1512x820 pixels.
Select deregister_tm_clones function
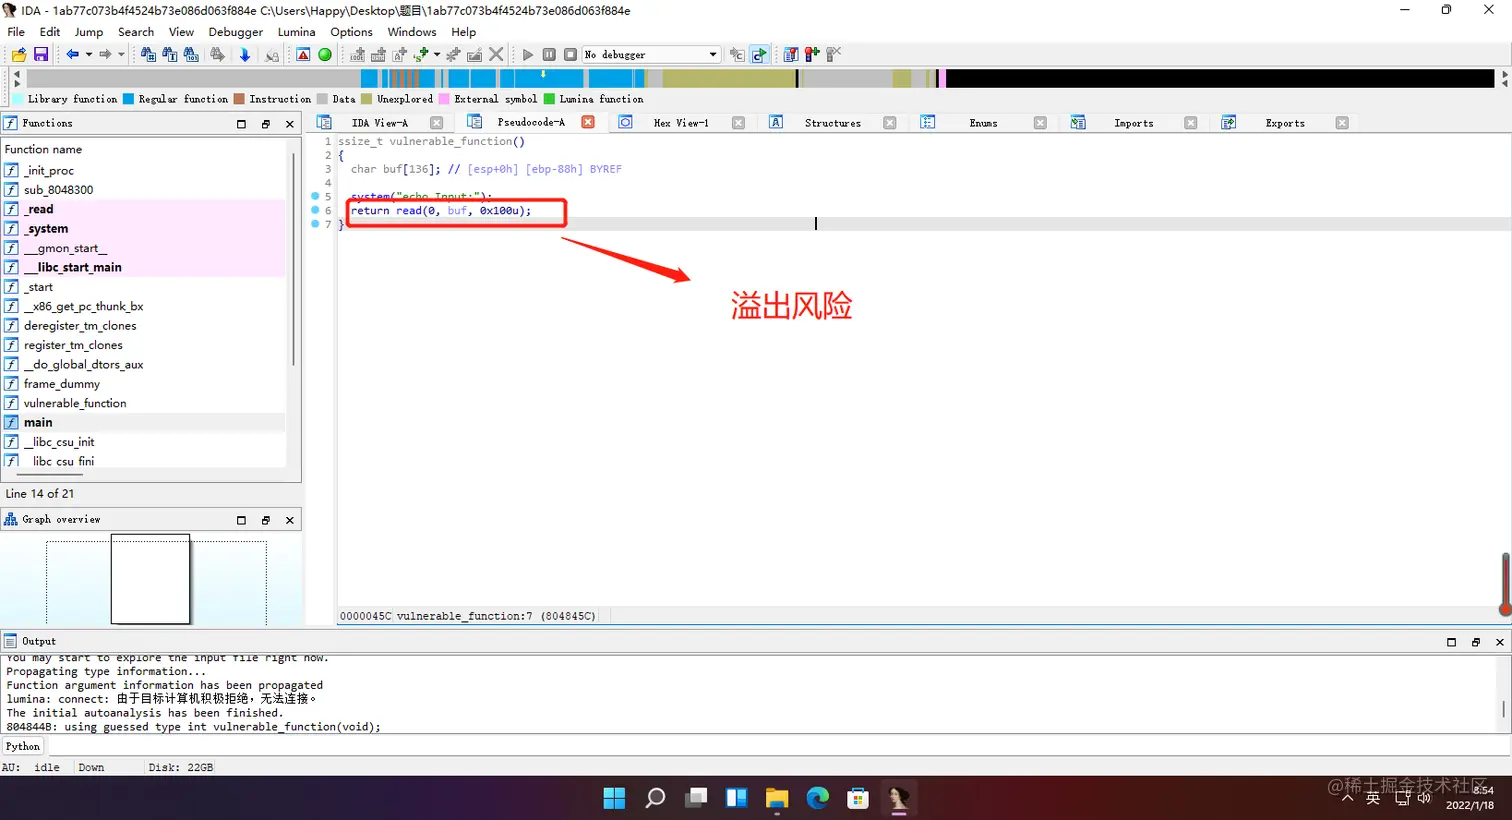[145, 326]
